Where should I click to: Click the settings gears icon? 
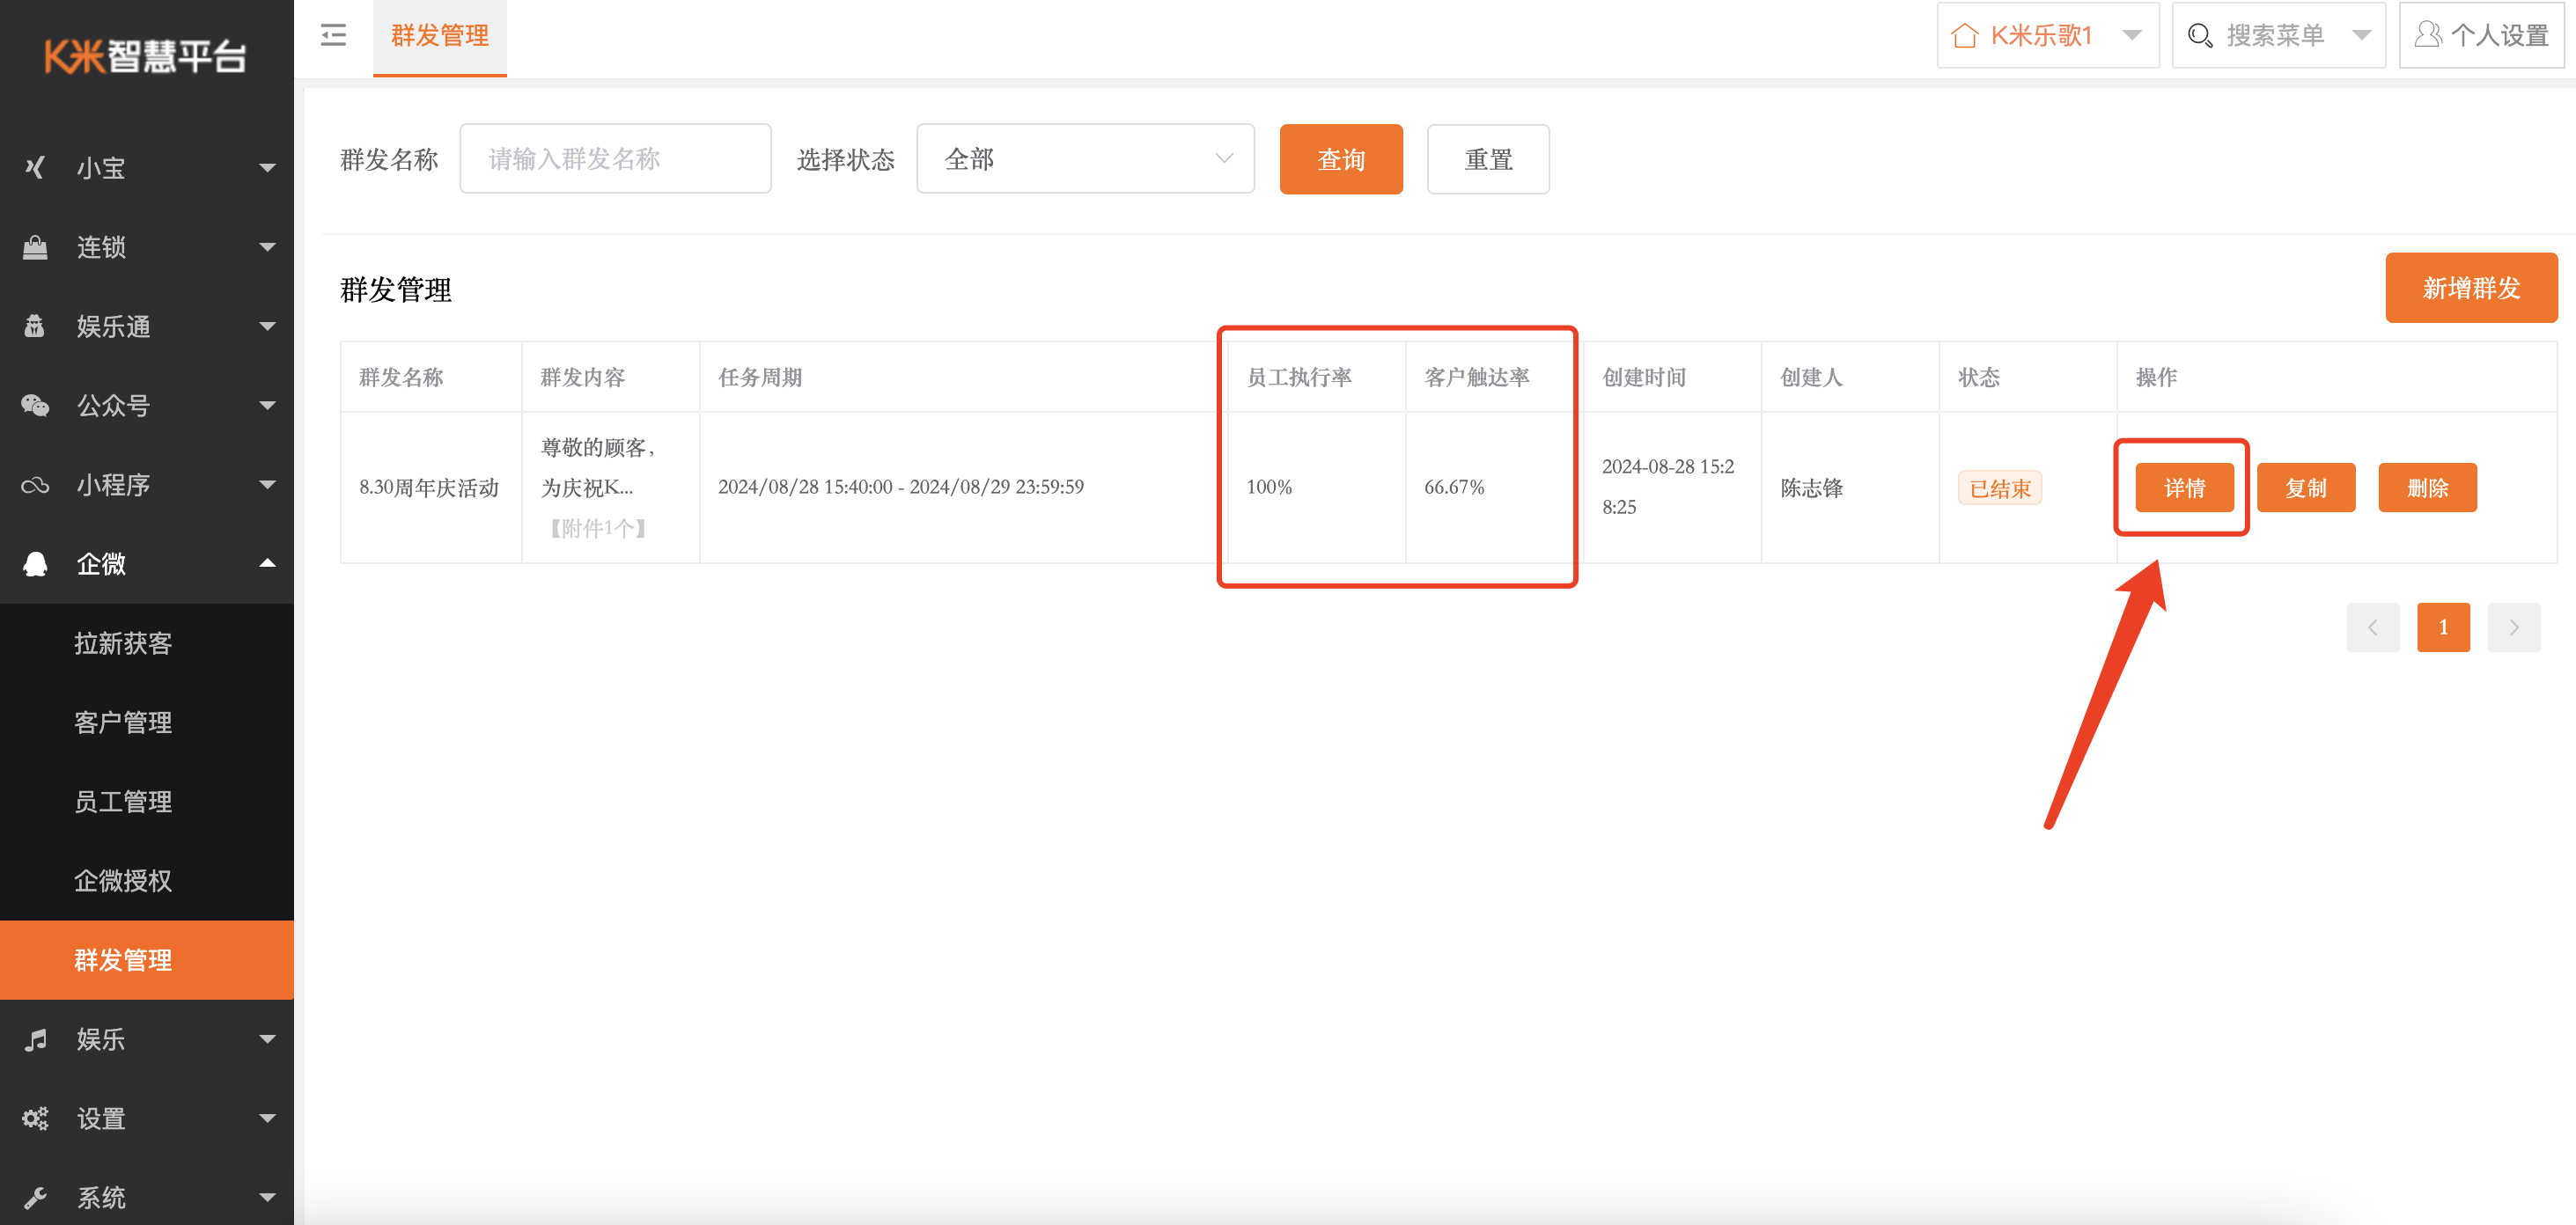click(35, 1118)
